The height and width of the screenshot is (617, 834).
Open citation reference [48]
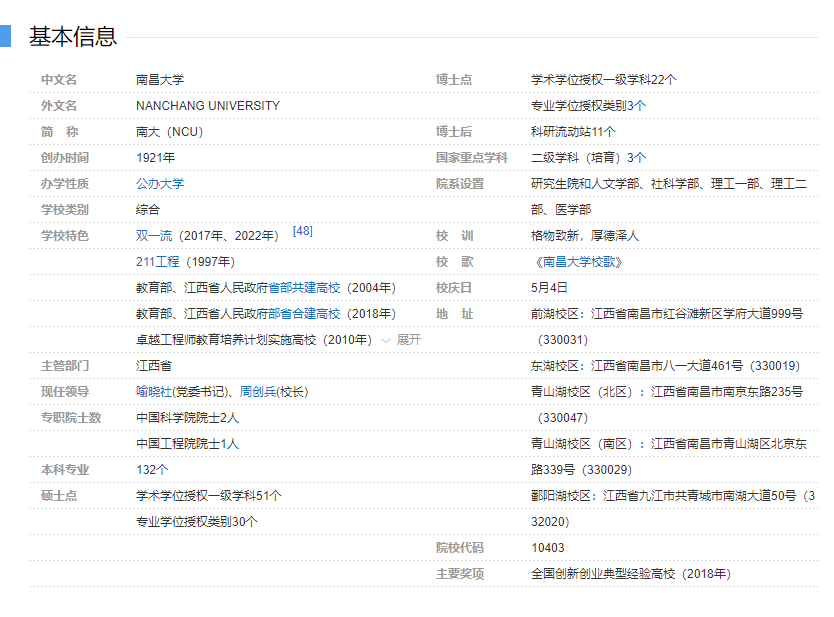[302, 231]
